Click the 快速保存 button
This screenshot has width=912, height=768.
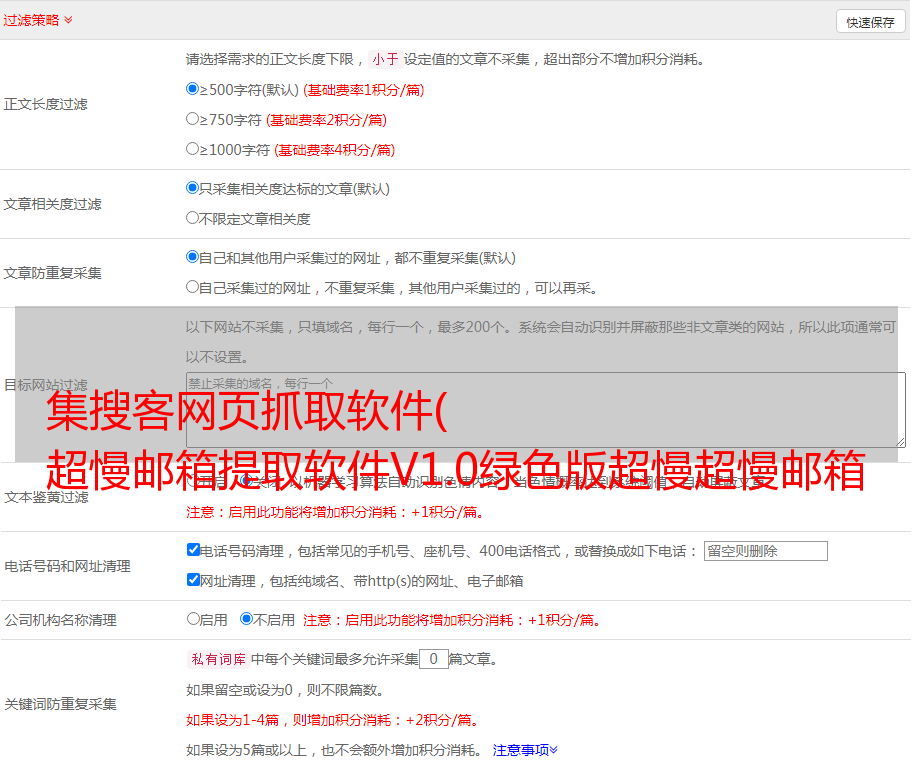tap(870, 22)
